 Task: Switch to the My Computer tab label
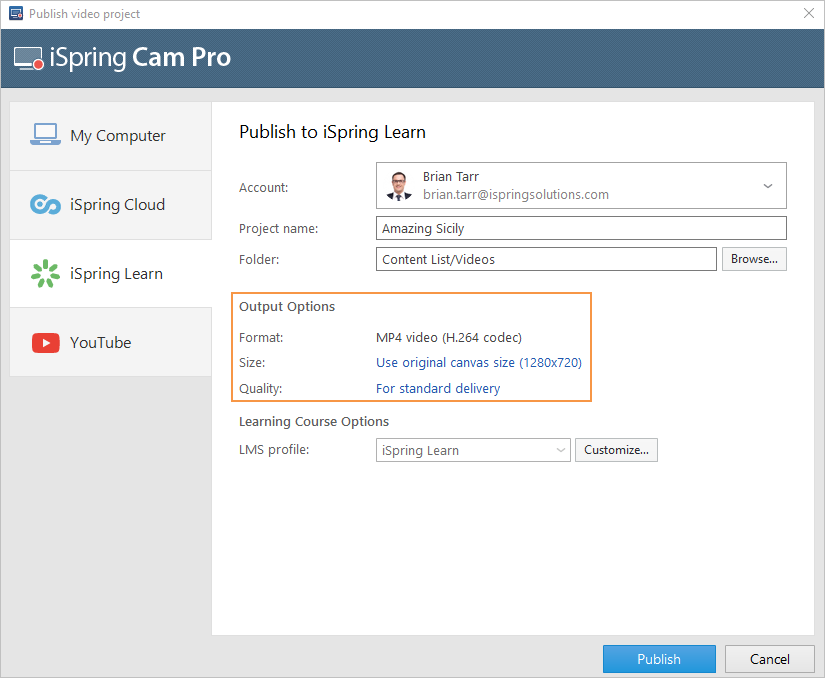(118, 136)
